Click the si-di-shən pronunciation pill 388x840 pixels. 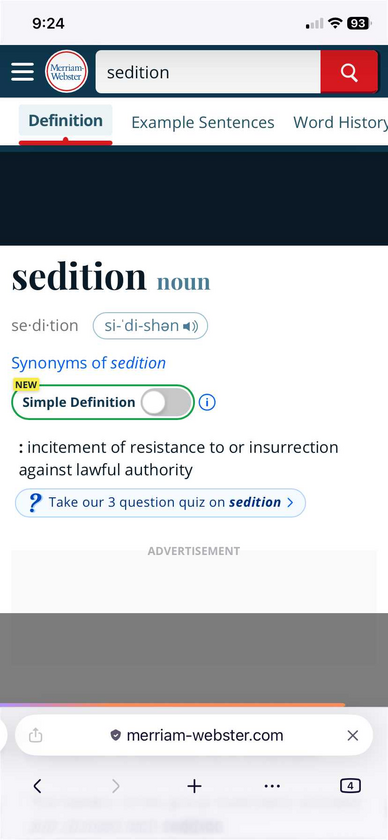[150, 326]
